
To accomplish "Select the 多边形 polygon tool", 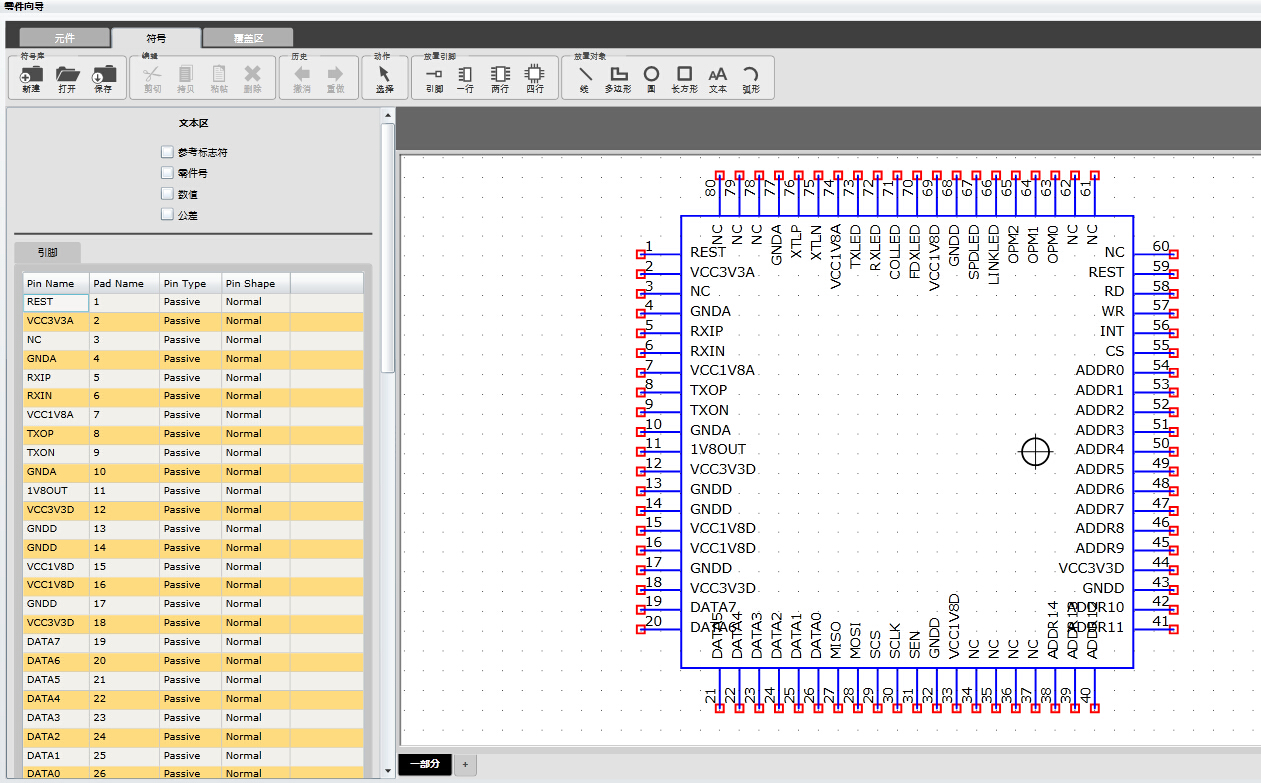I will coord(618,79).
